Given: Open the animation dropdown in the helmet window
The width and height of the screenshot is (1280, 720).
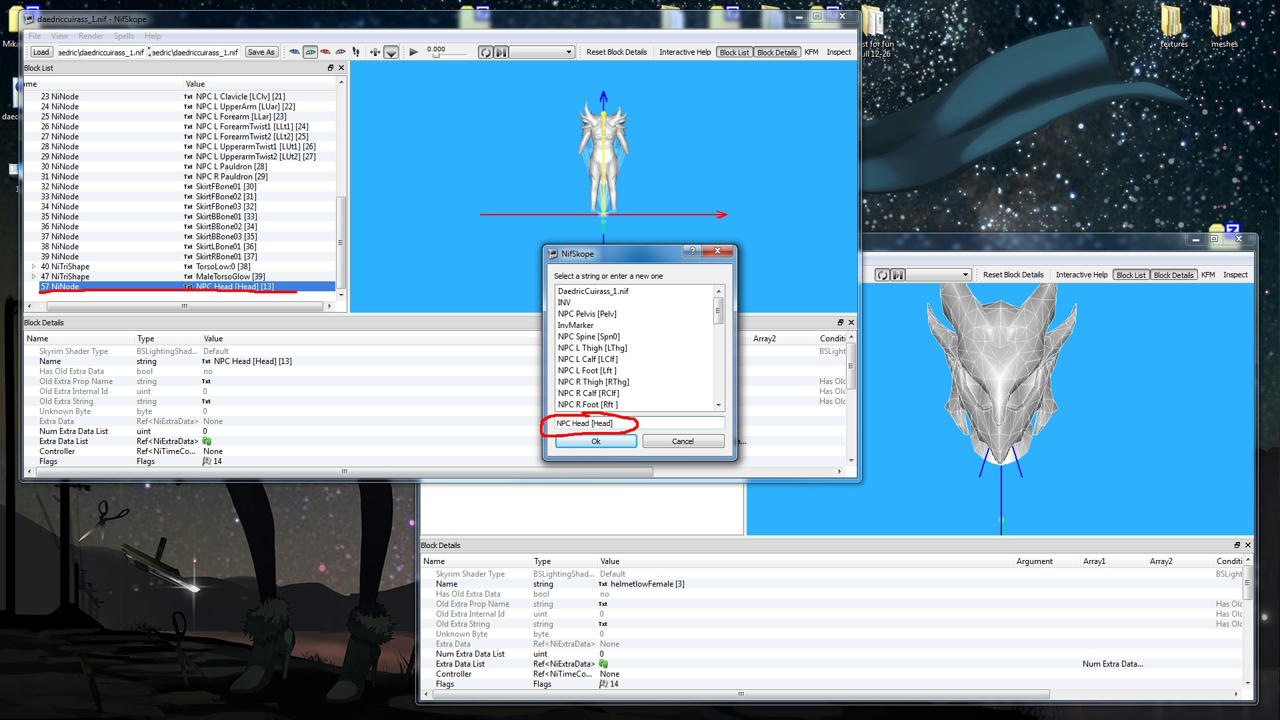Looking at the screenshot, I should [939, 275].
